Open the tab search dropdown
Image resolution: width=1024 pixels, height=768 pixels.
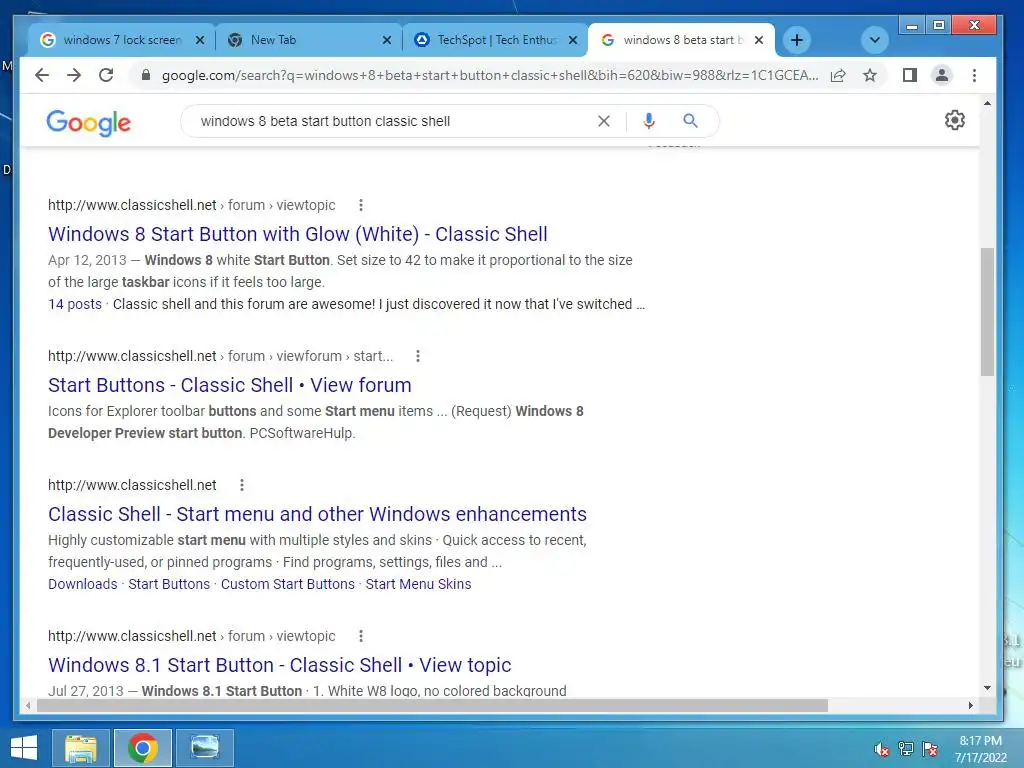pos(874,40)
